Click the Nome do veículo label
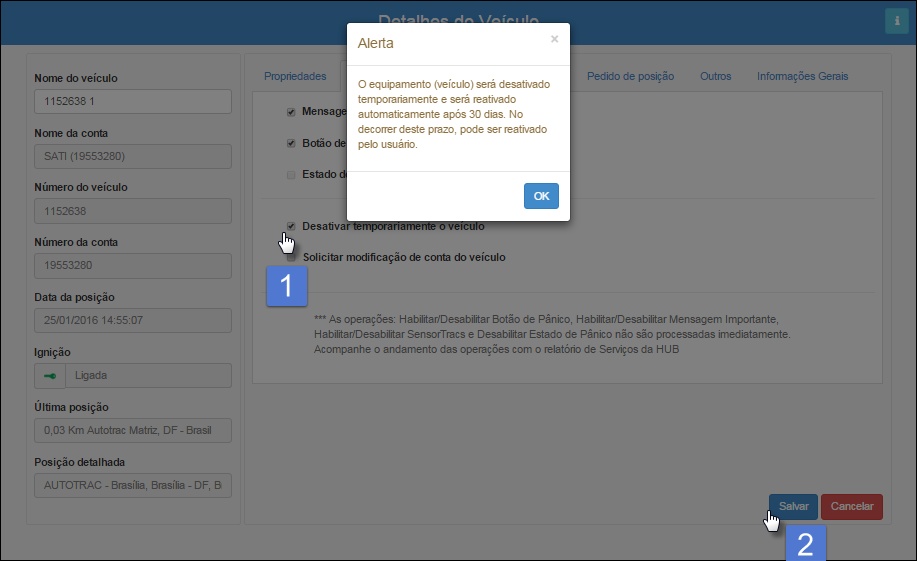Image resolution: width=917 pixels, height=561 pixels. coord(75,78)
